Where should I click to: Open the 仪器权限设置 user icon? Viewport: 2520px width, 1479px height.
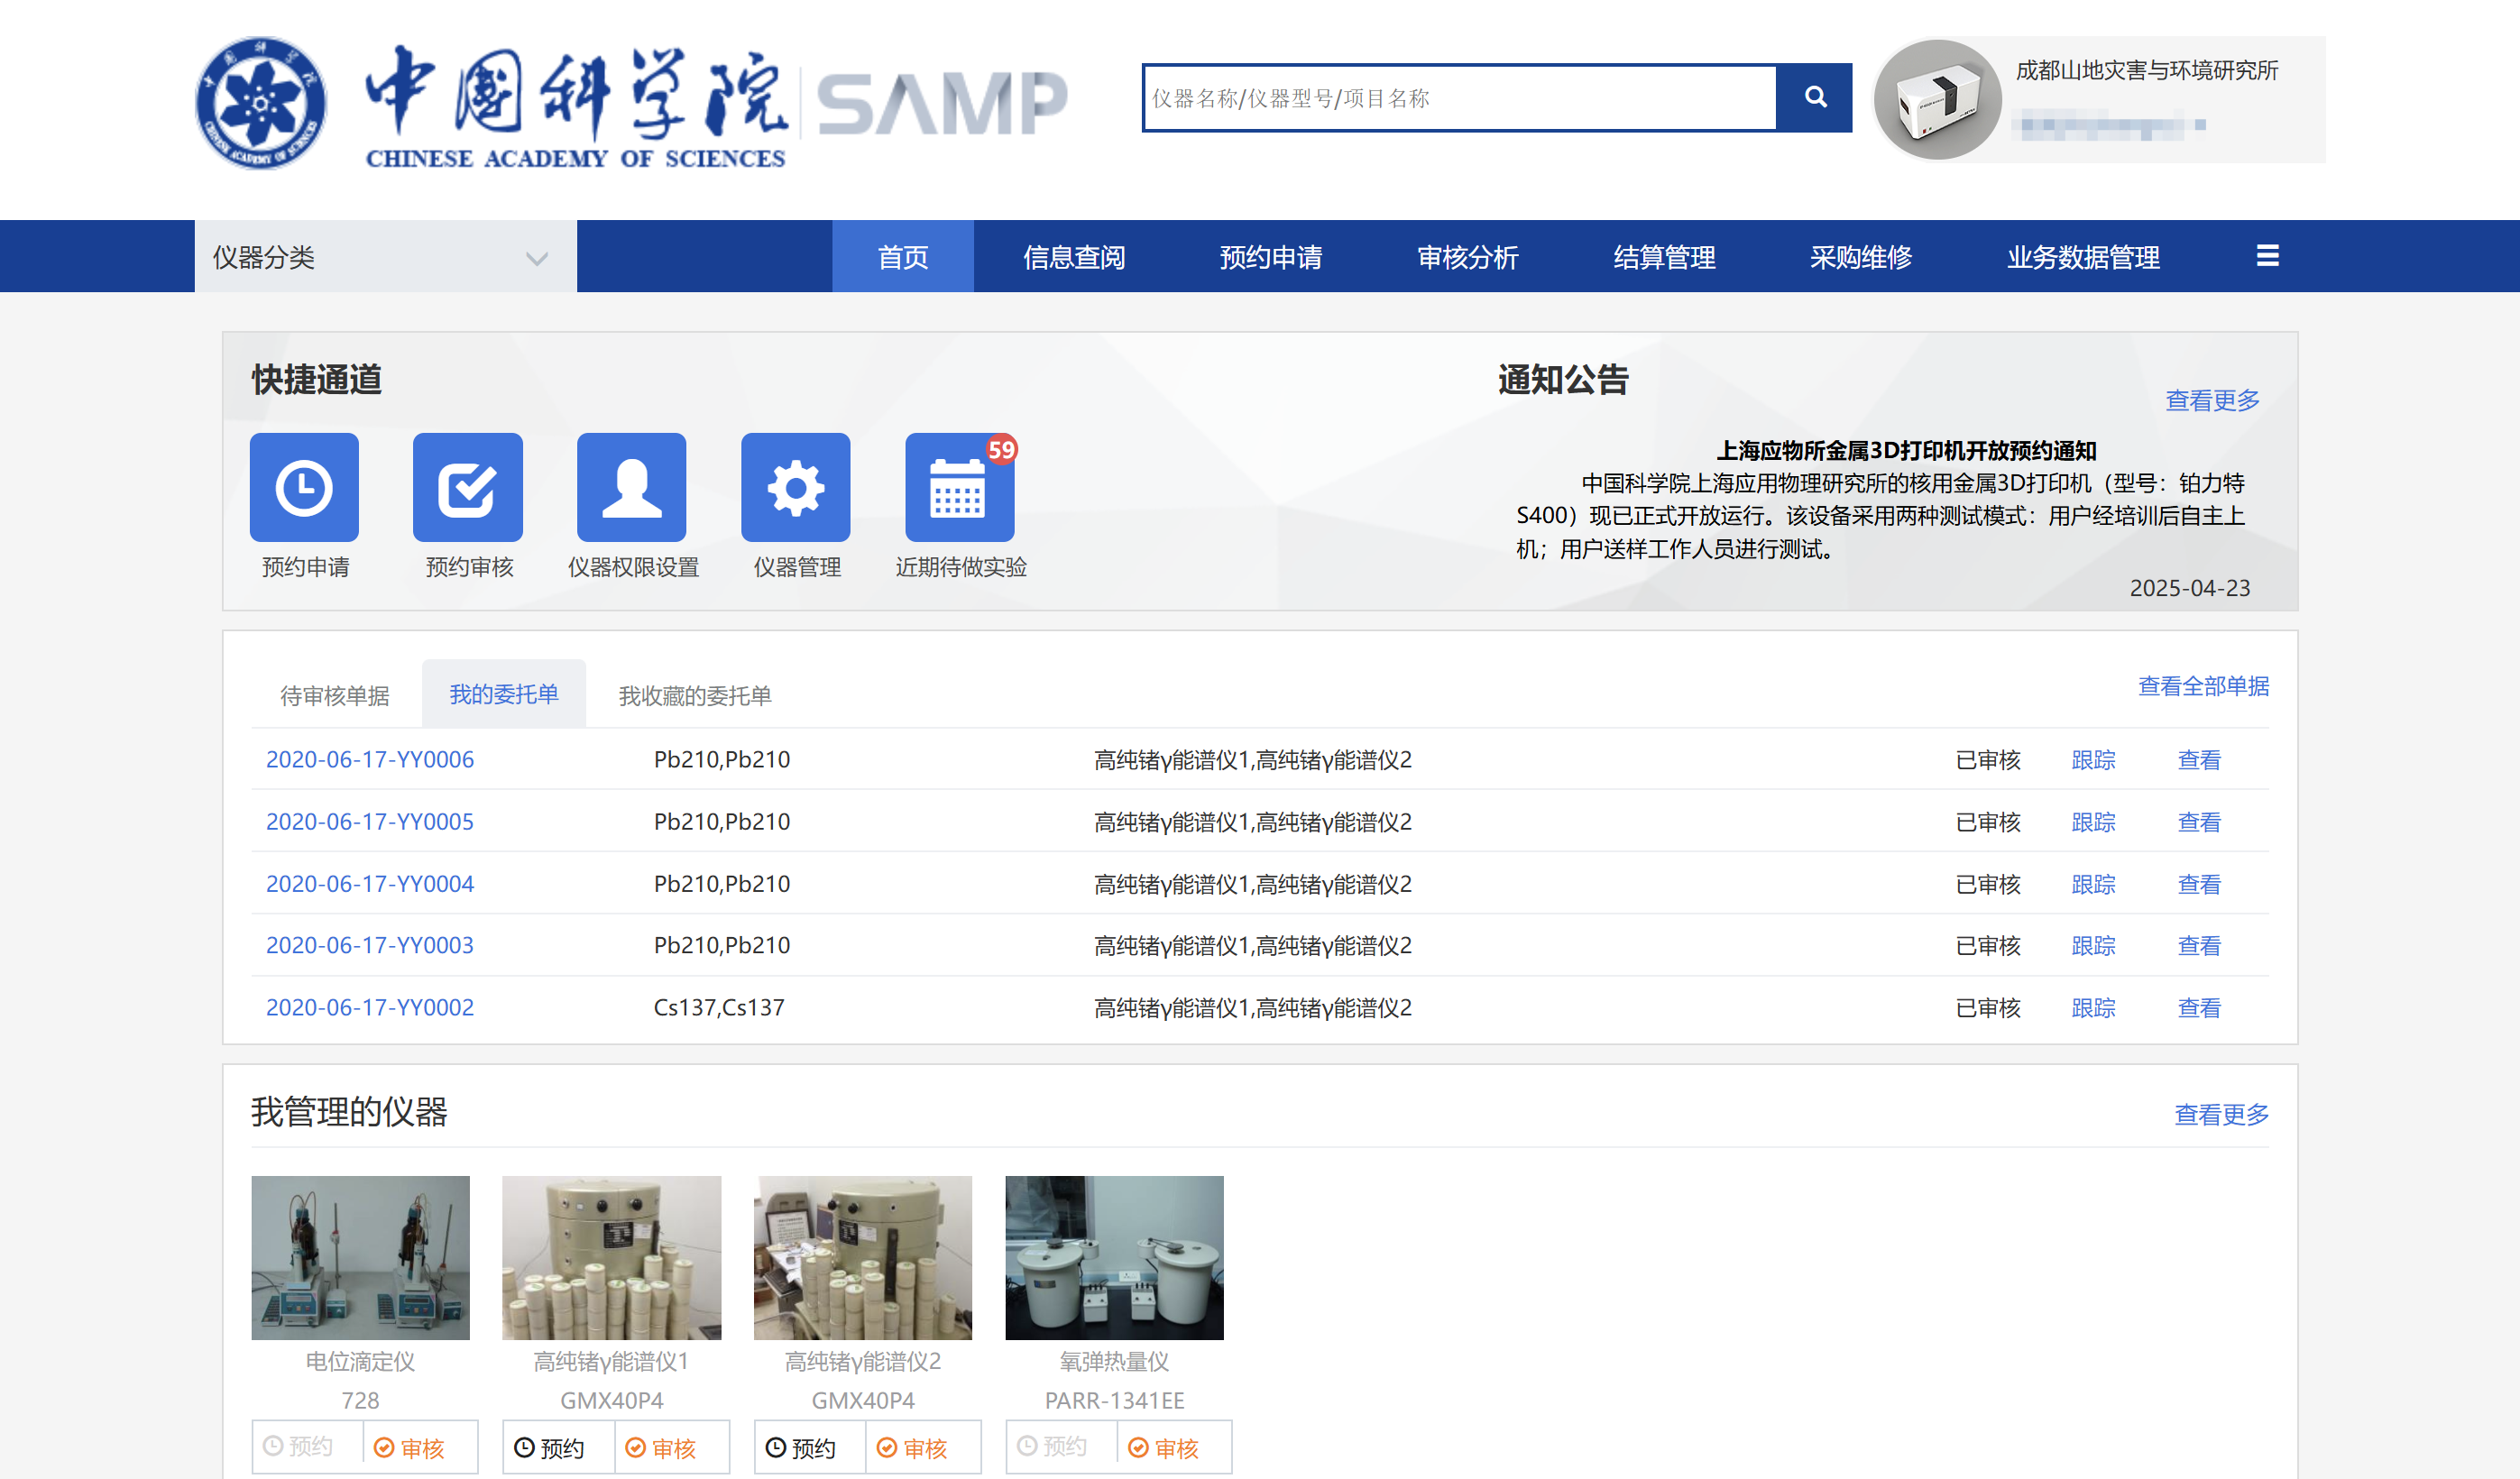(631, 488)
